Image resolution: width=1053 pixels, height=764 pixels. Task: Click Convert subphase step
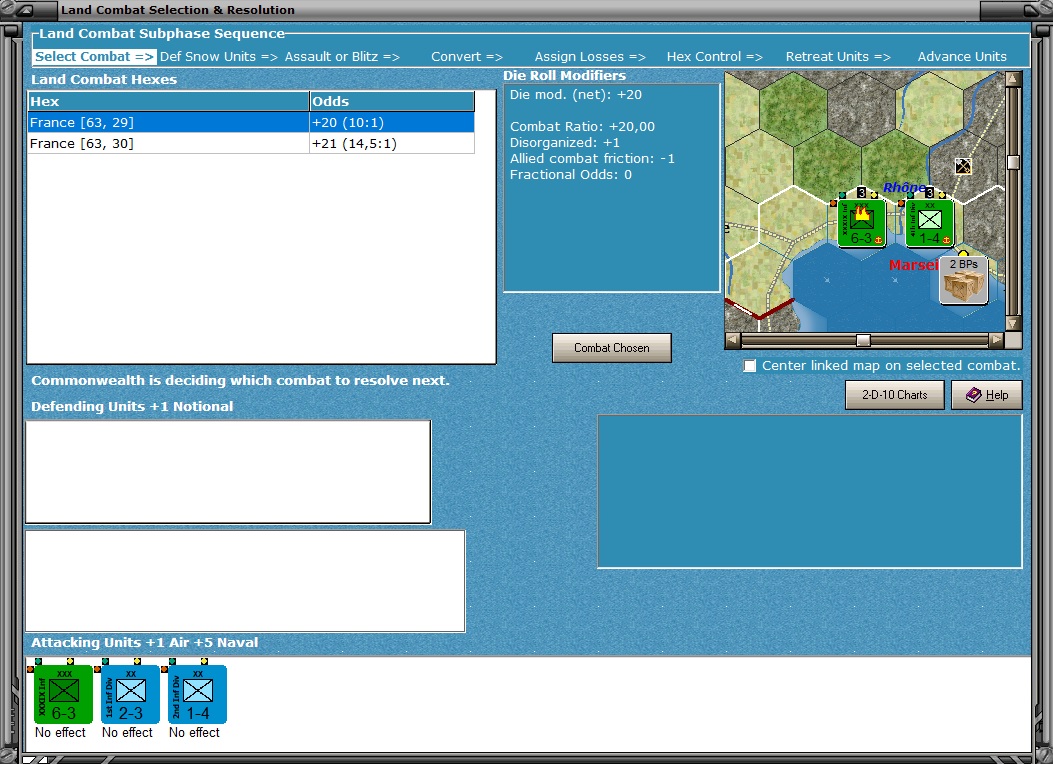(467, 56)
